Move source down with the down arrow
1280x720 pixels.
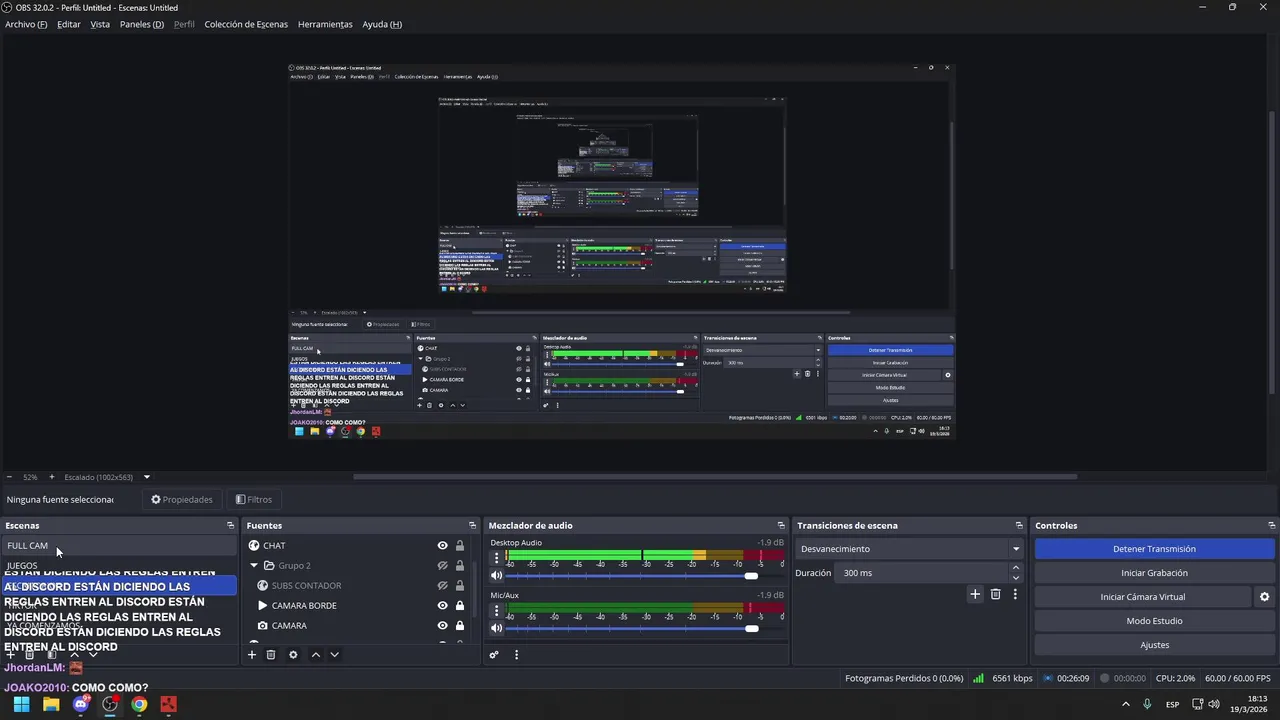(x=335, y=655)
